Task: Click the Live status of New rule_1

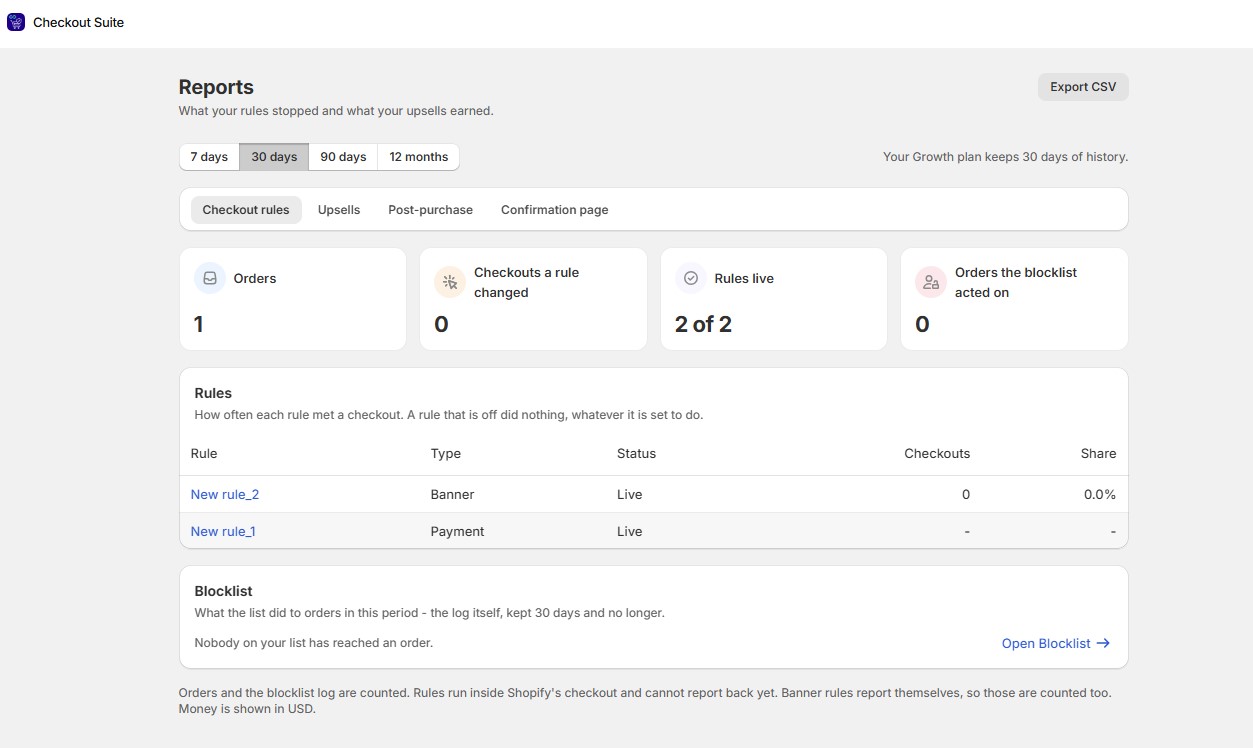Action: [x=630, y=531]
